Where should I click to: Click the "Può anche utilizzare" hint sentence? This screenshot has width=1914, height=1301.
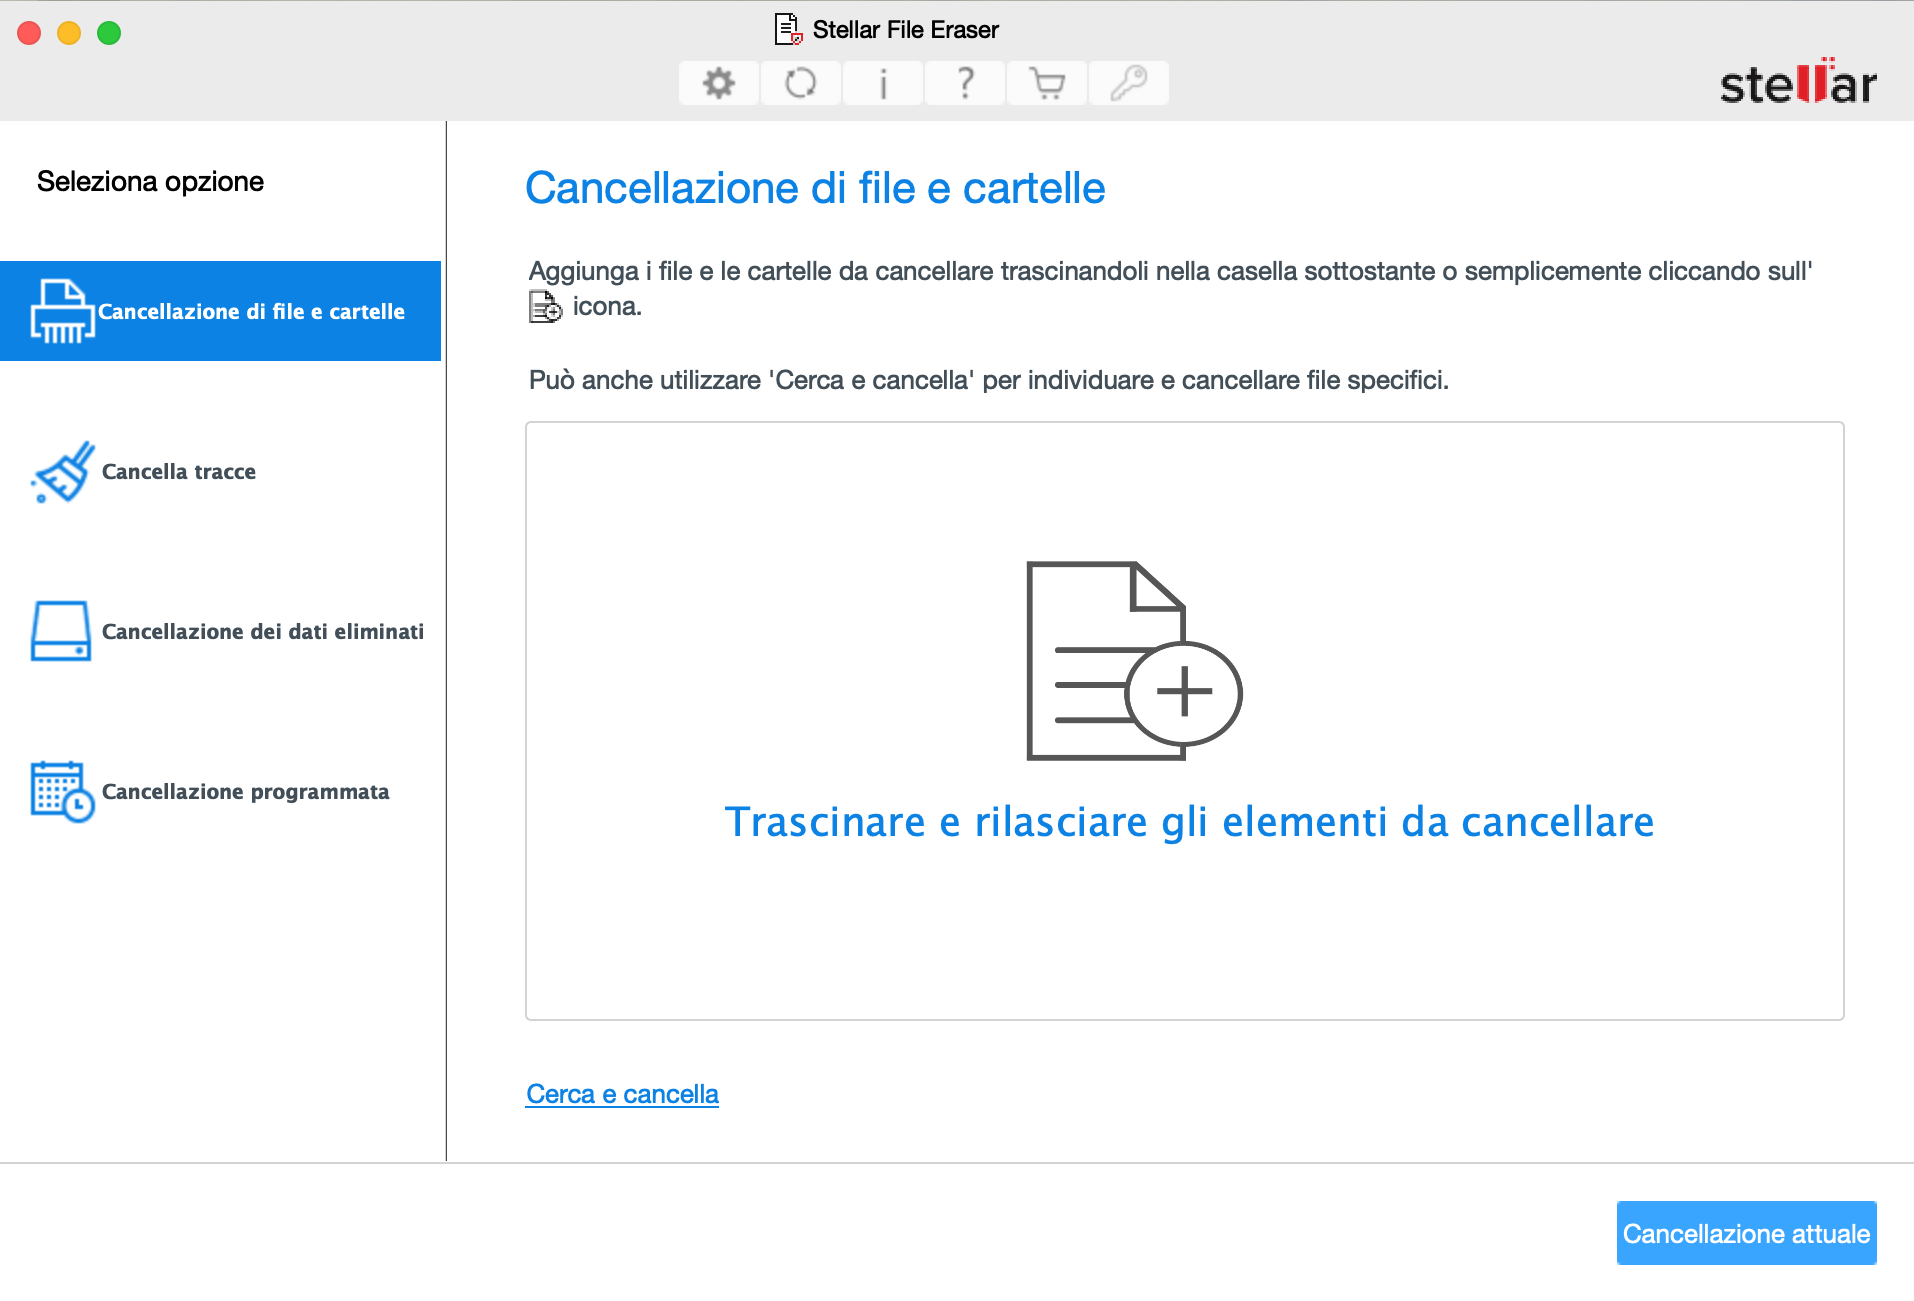click(x=988, y=380)
